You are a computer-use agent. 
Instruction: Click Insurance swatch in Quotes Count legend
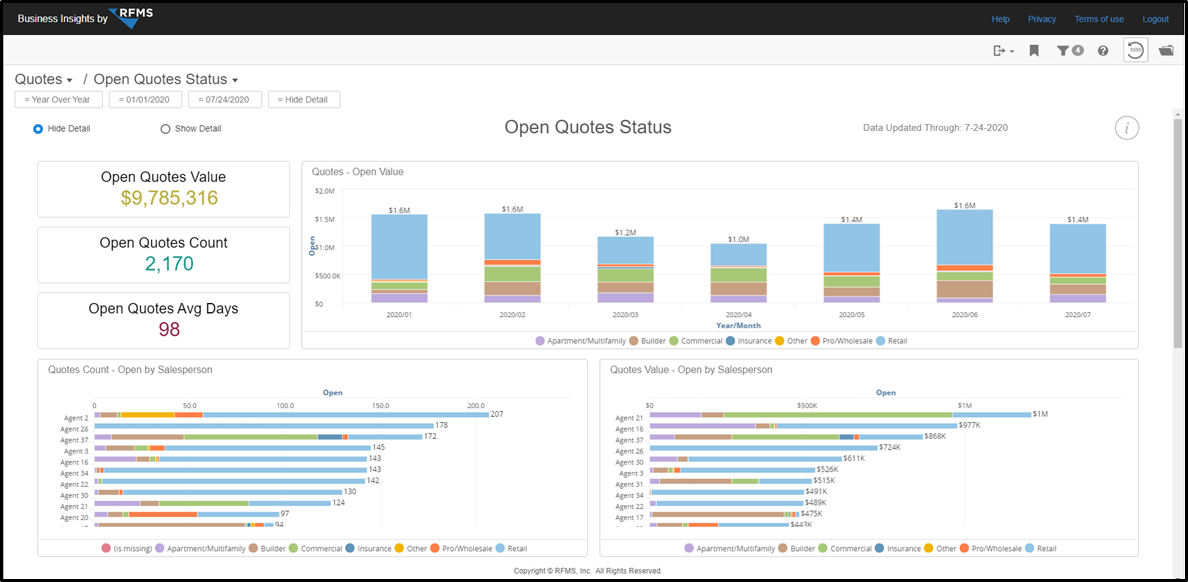tap(350, 548)
